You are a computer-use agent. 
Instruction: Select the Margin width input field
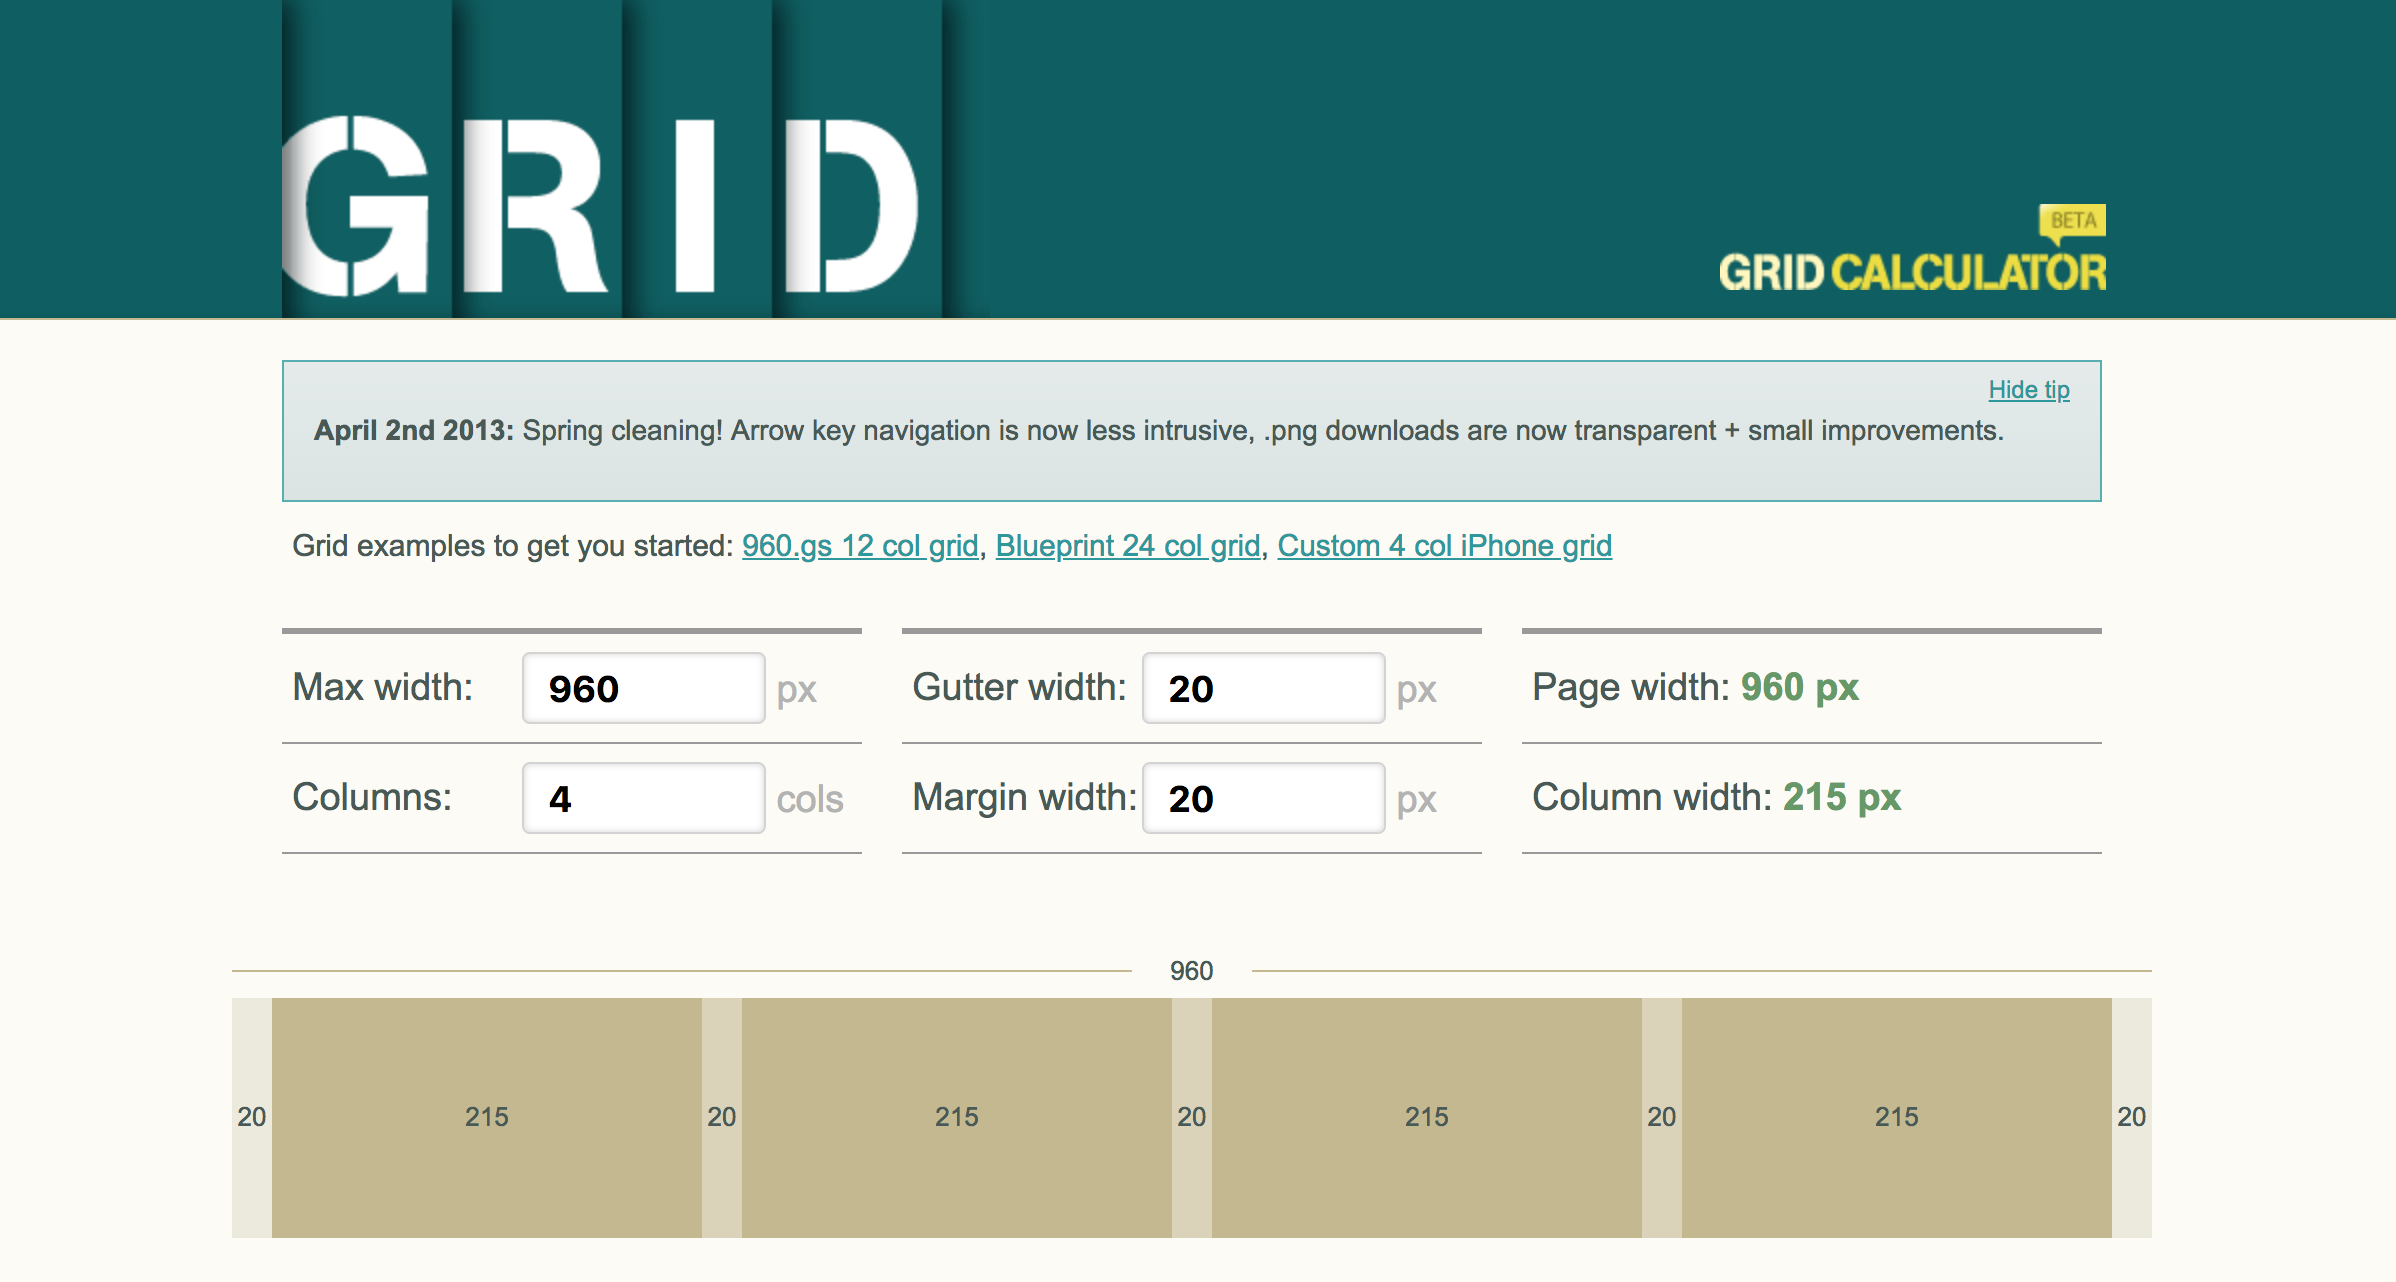(x=1263, y=798)
